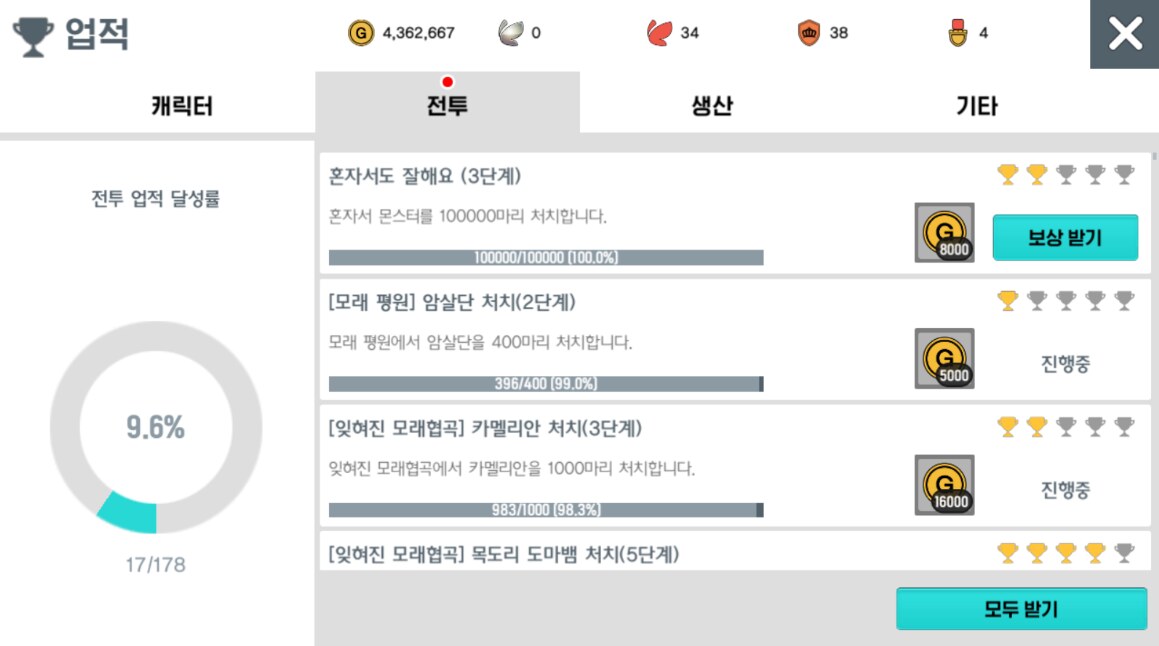1159x646 pixels.
Task: Tap the 983/1000 카멜리안 progress bar
Action: click(x=546, y=510)
